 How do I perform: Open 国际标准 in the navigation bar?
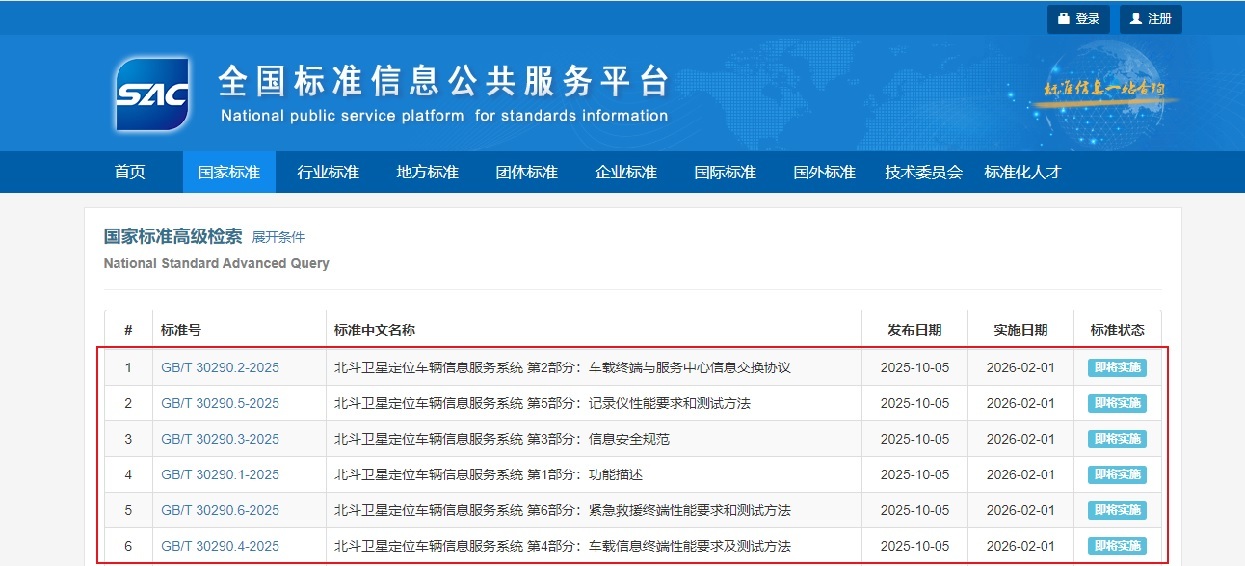click(725, 172)
